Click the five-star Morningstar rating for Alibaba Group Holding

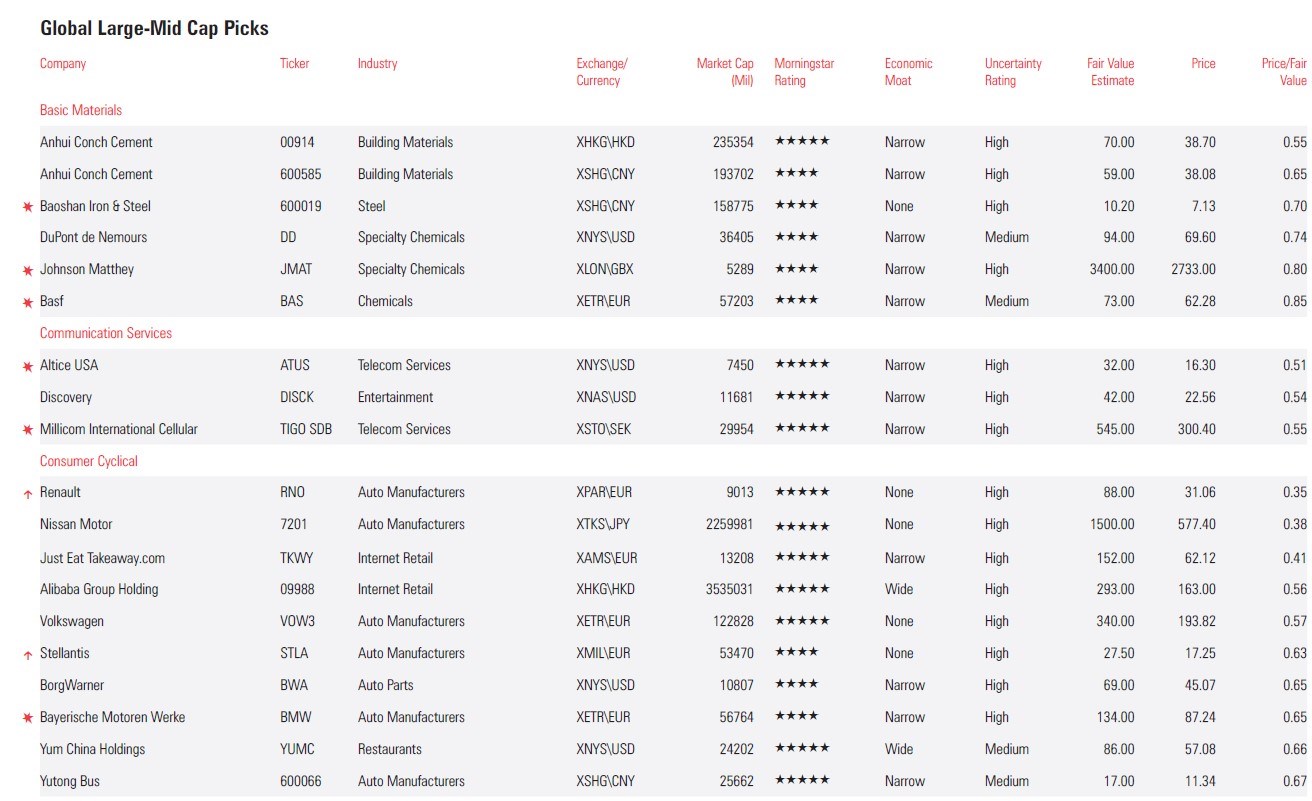pyautogui.click(x=802, y=589)
